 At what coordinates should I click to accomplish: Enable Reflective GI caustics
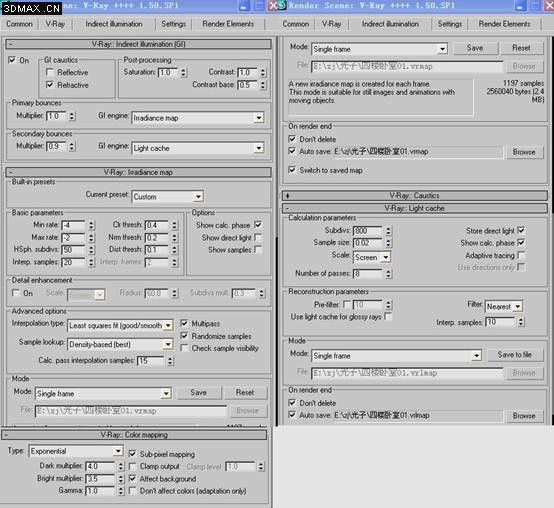50,72
